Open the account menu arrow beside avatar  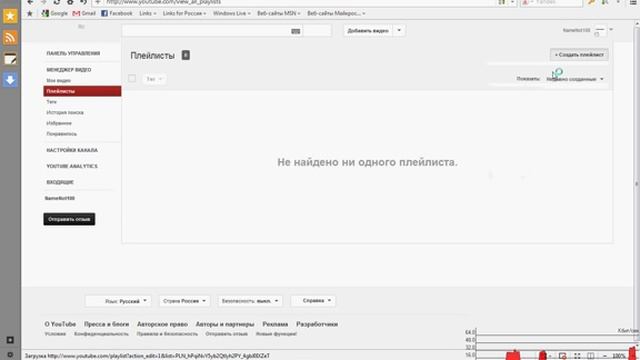point(611,30)
